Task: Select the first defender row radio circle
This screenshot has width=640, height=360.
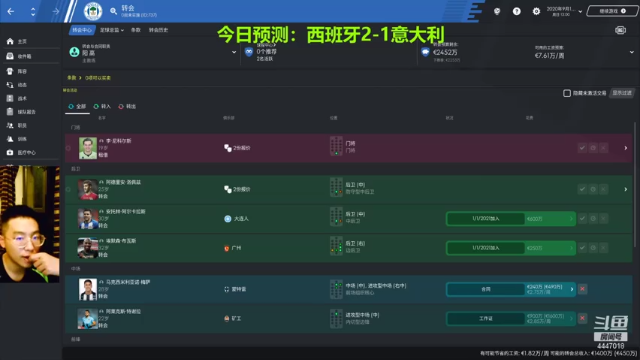Action: pos(69,189)
